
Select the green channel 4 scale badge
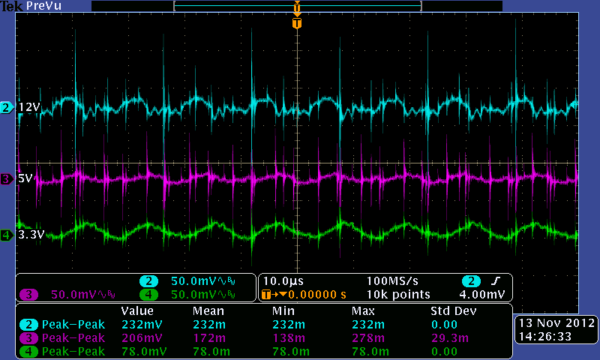(149, 295)
